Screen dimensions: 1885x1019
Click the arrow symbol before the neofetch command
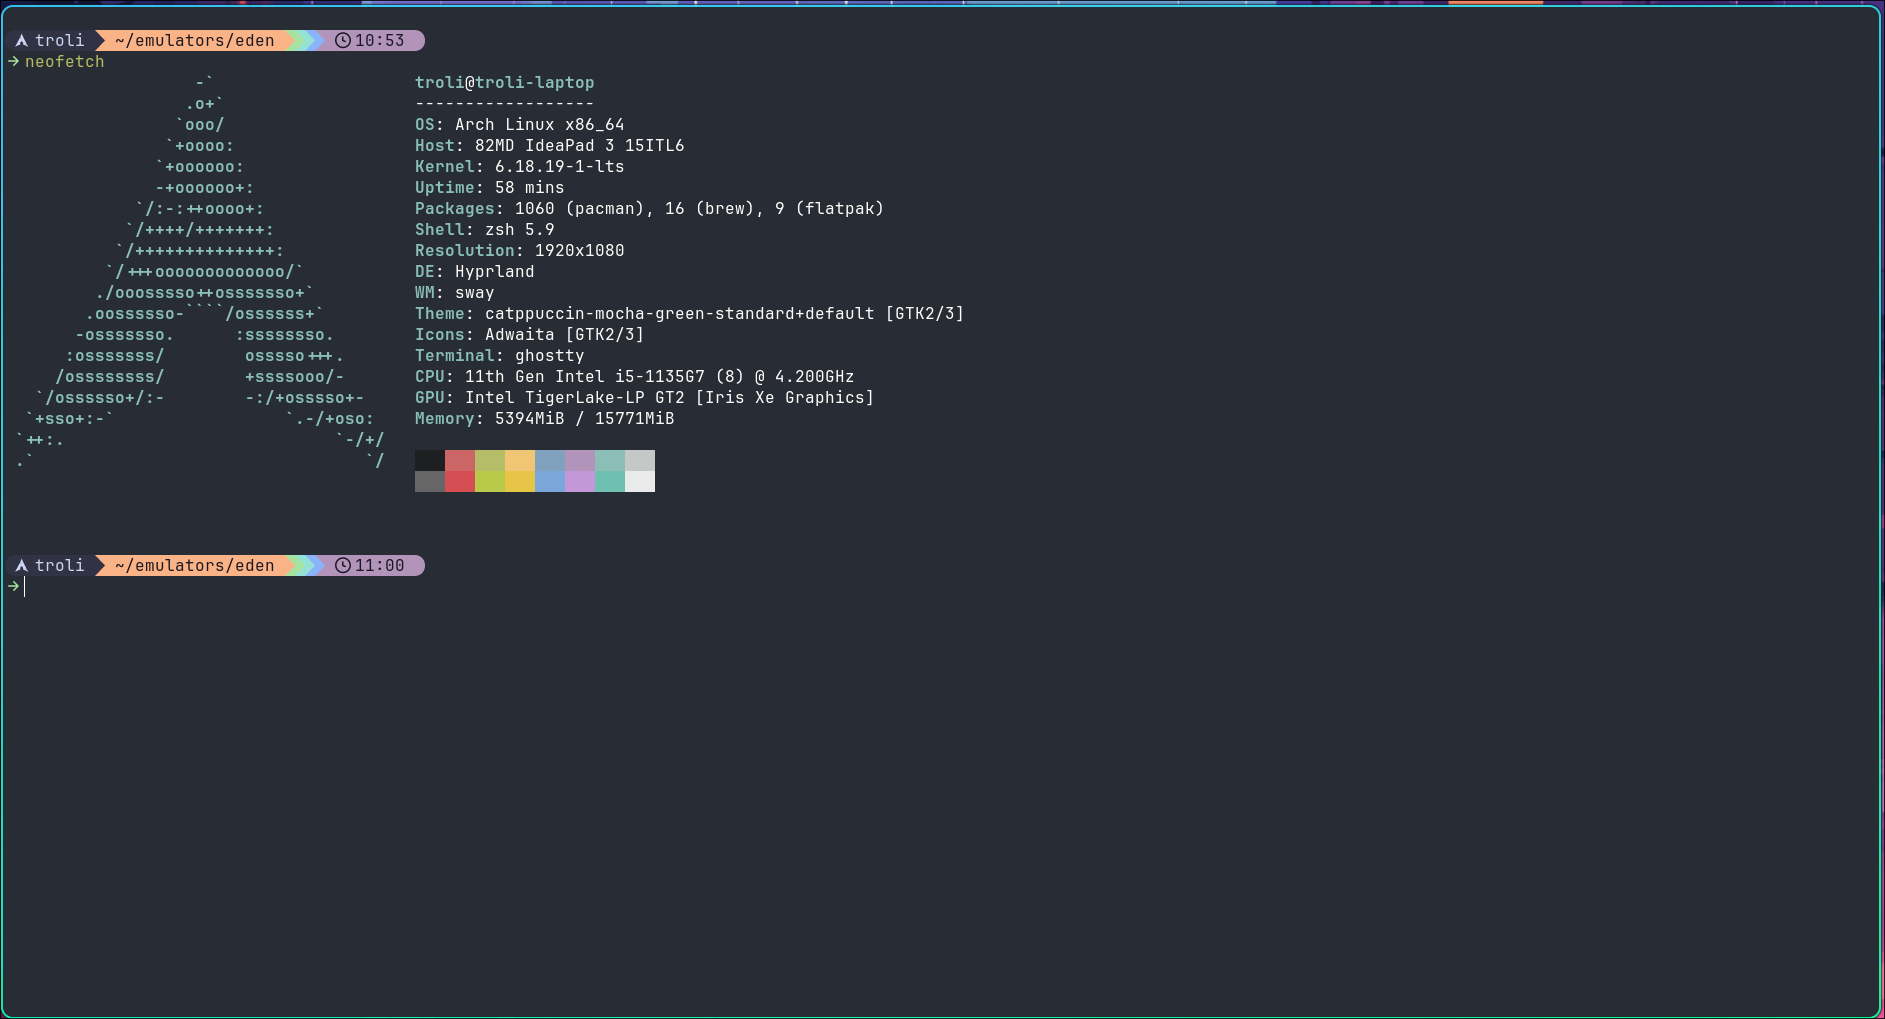(14, 62)
